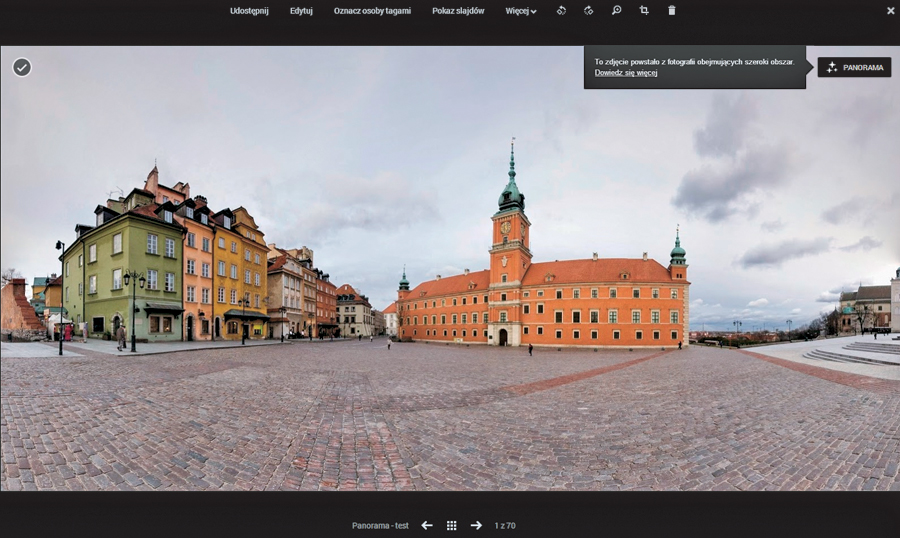Go to next photo arrow
The width and height of the screenshot is (900, 538).
pos(476,525)
